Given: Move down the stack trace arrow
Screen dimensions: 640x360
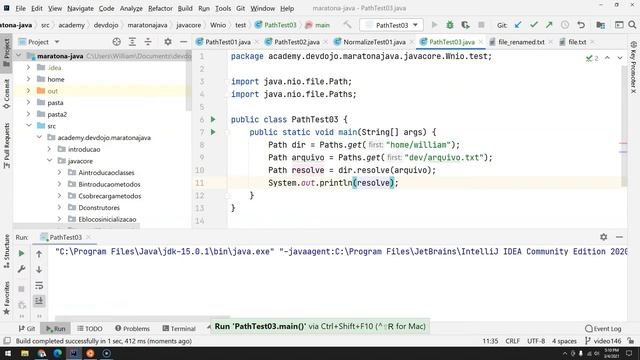Looking at the screenshot, I should (39, 269).
